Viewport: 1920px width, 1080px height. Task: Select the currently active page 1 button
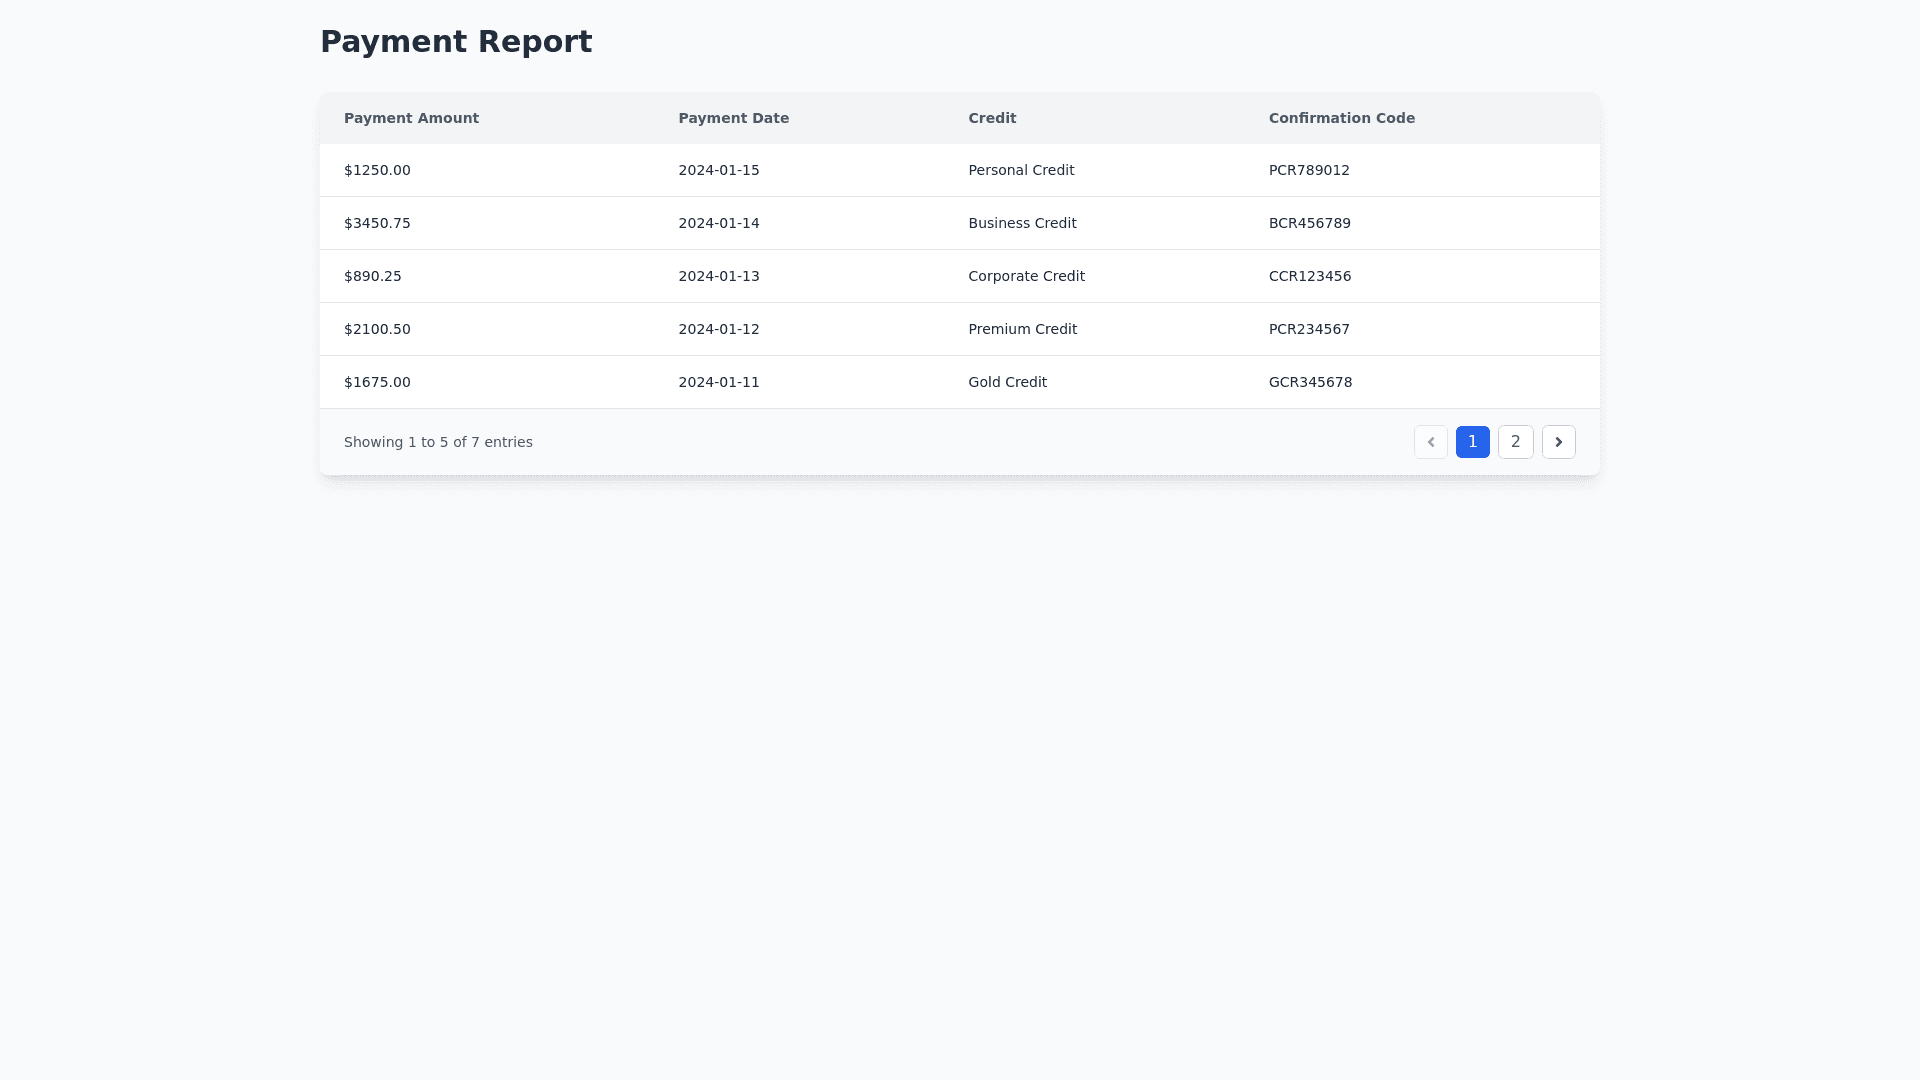[x=1472, y=441]
